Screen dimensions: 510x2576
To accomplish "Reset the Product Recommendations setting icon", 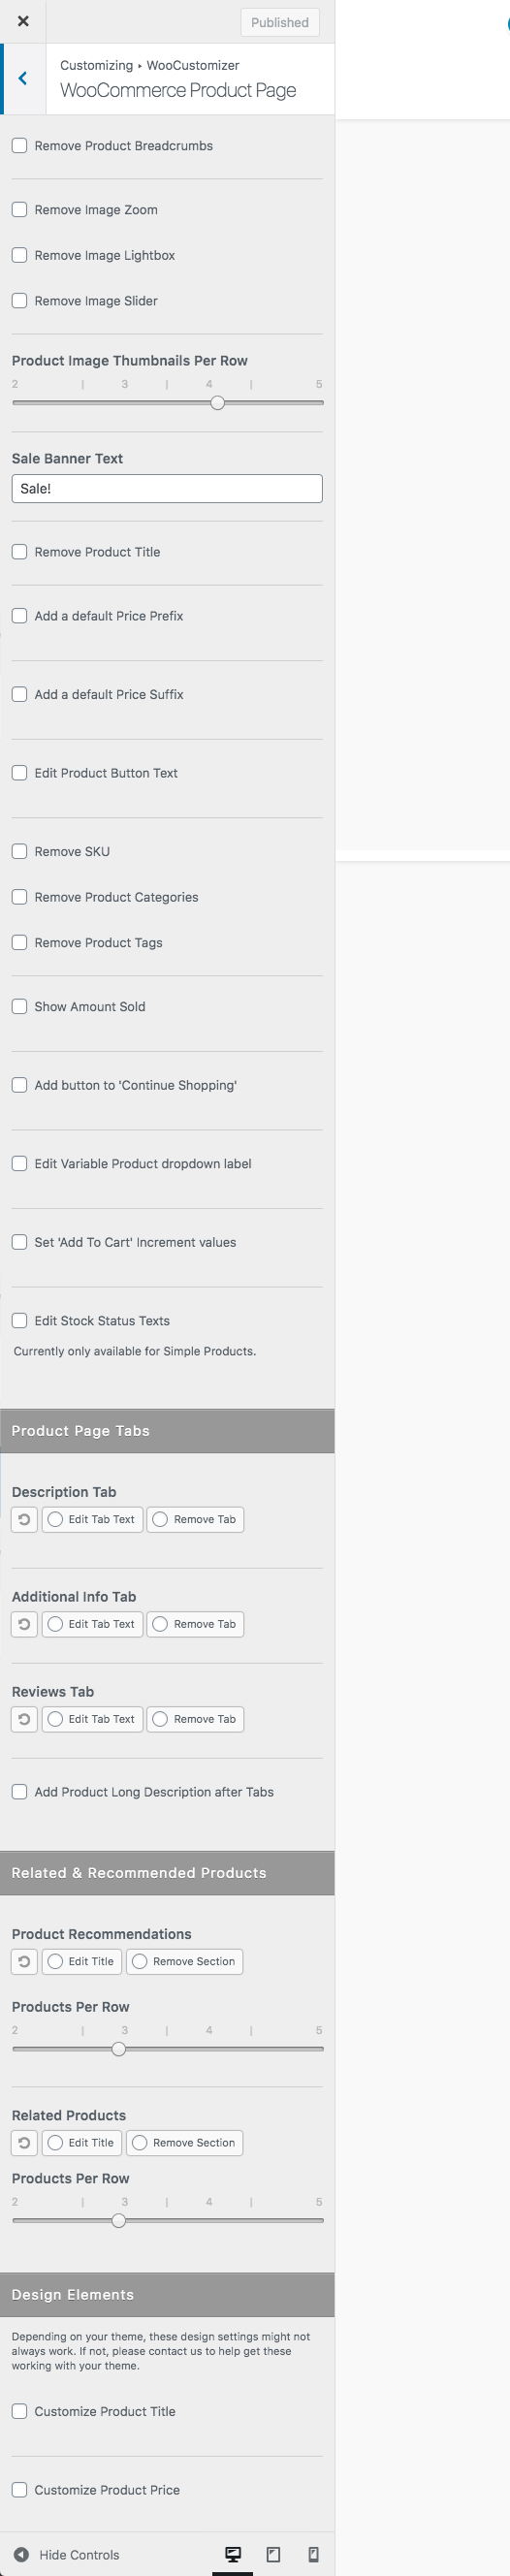I will [x=24, y=1962].
